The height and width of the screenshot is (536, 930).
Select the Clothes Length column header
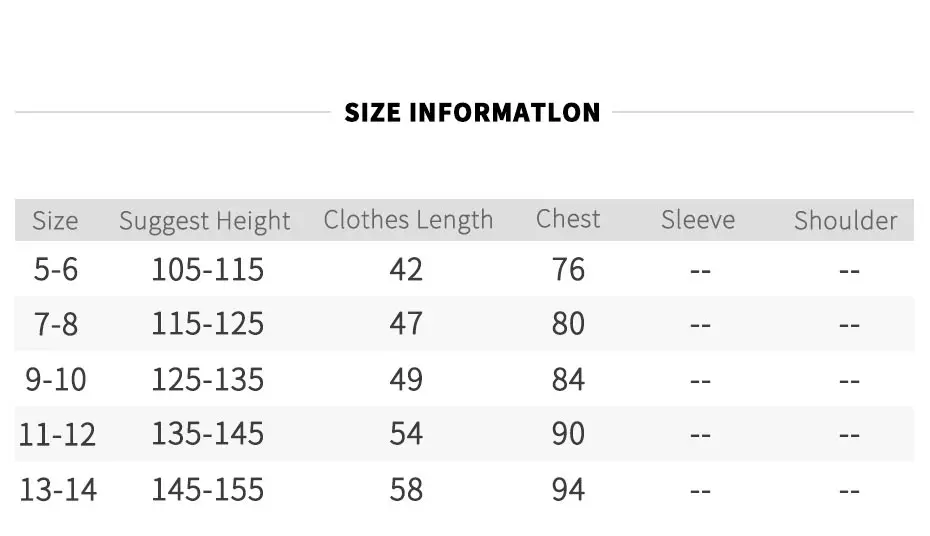coord(408,220)
